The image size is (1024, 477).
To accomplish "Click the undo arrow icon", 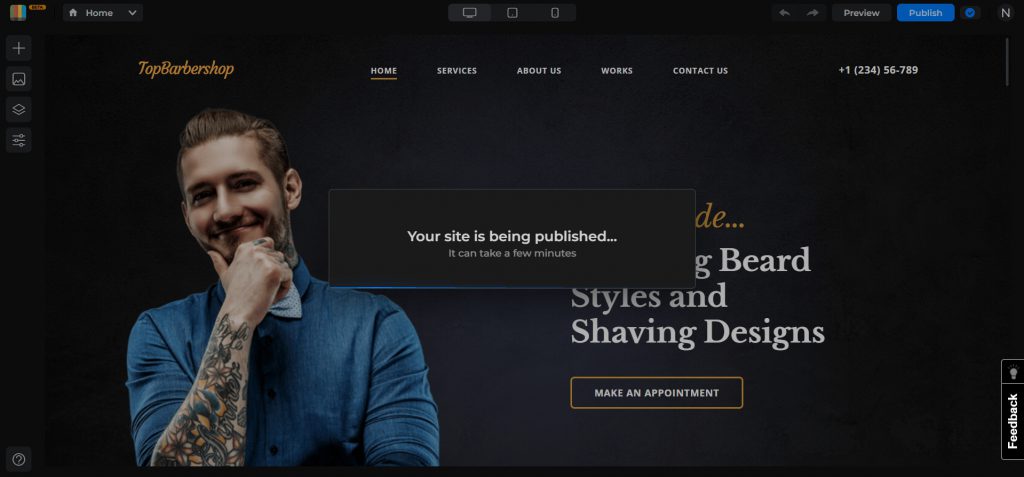I will pyautogui.click(x=785, y=12).
